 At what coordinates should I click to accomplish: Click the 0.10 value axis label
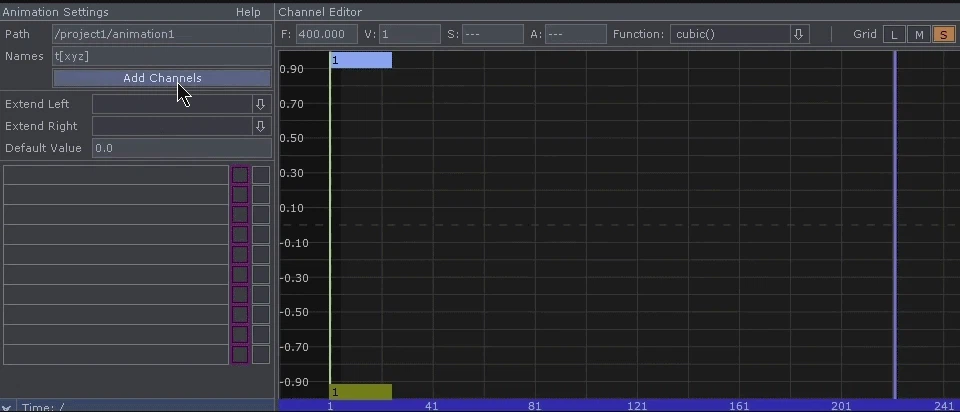pos(291,208)
